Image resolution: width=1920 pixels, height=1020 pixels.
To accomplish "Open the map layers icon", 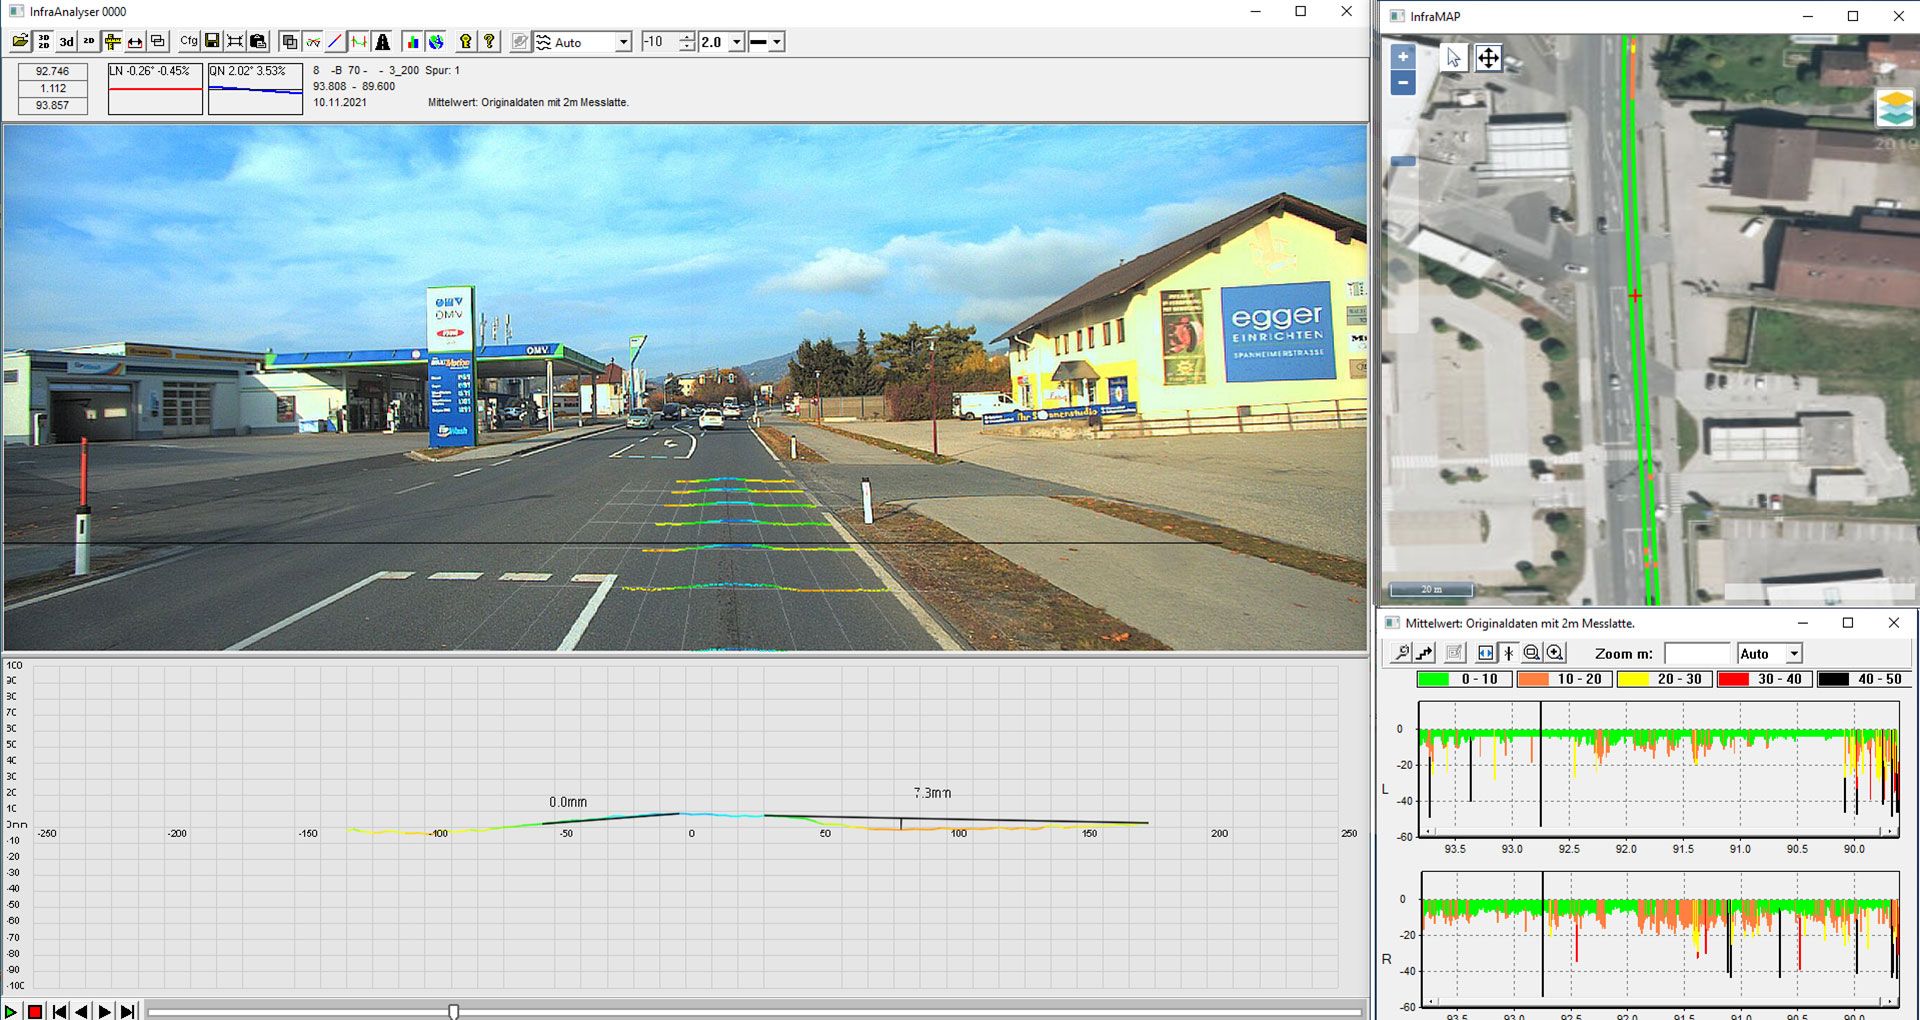I will click(x=1895, y=108).
